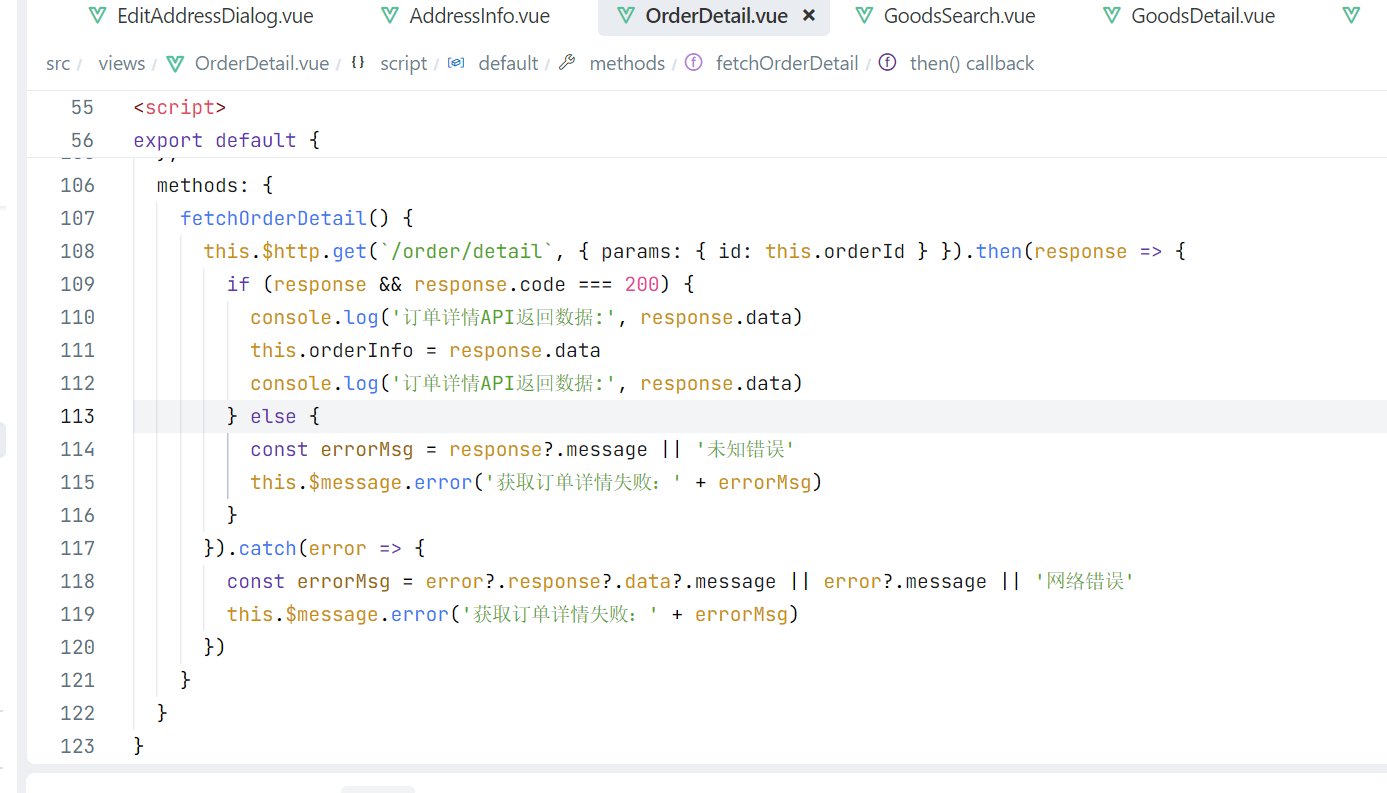Click variable icon beside 'default' breadcrumb

tap(456, 63)
